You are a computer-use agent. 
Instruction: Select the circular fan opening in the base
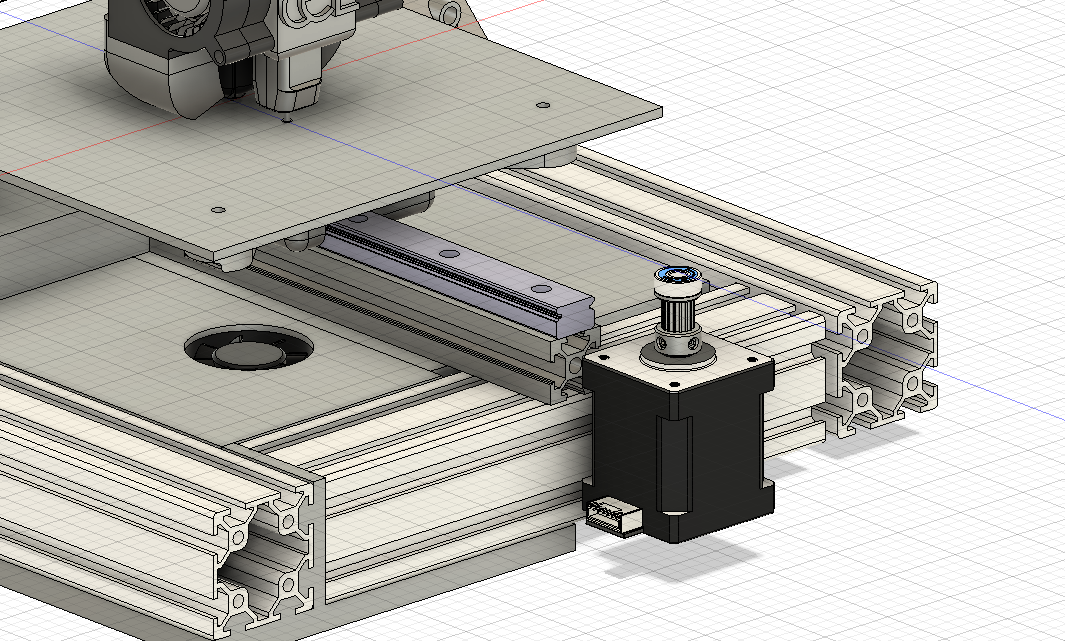[248, 349]
